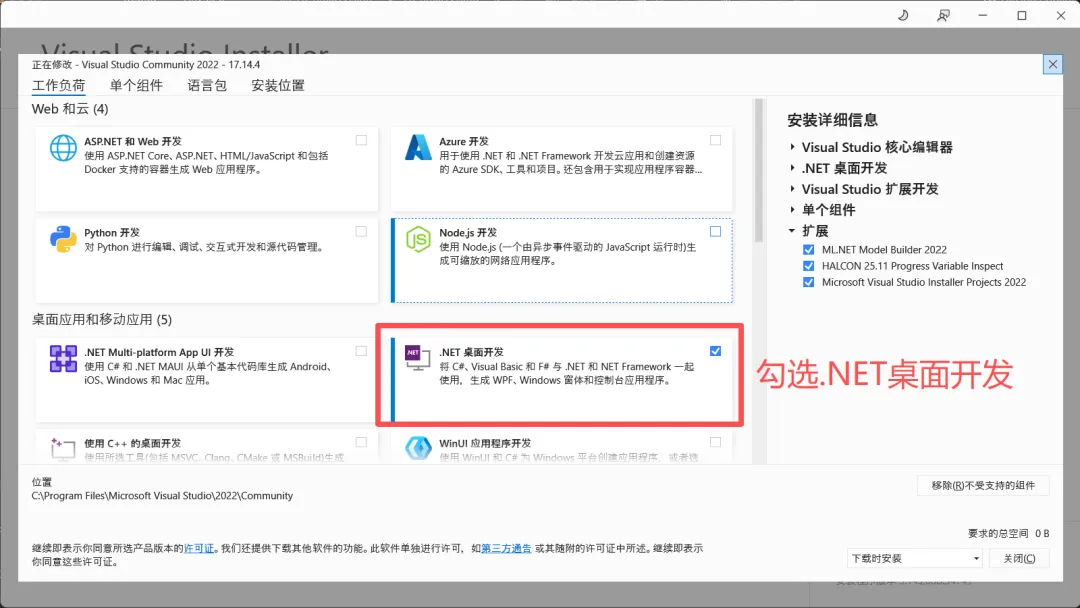Uncheck Microsoft Visual Studio Installer Projects 2022
Screen dimensions: 1080x608
[809, 282]
